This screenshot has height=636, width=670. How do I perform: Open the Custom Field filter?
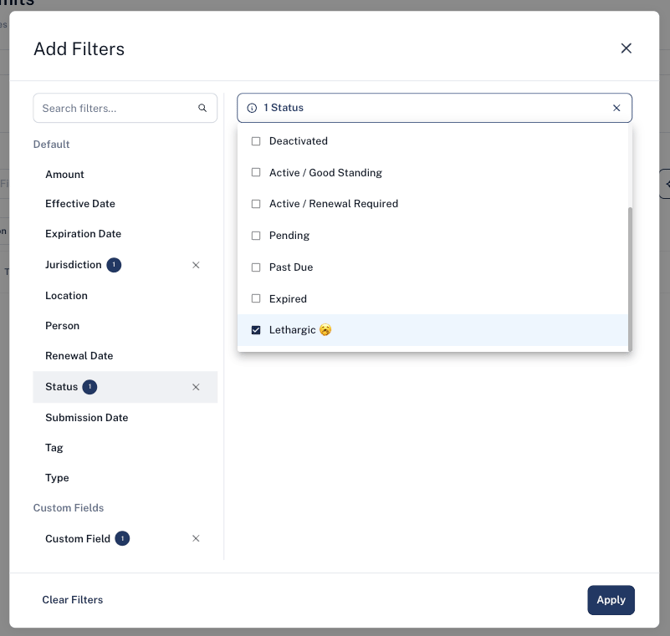[77, 539]
